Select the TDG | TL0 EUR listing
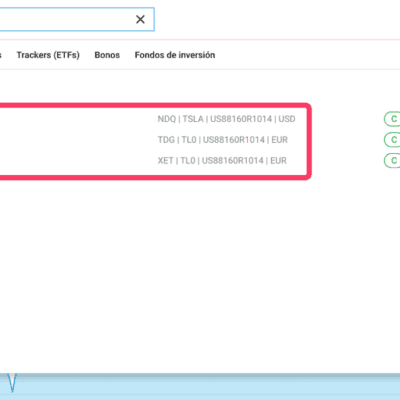 coord(223,140)
